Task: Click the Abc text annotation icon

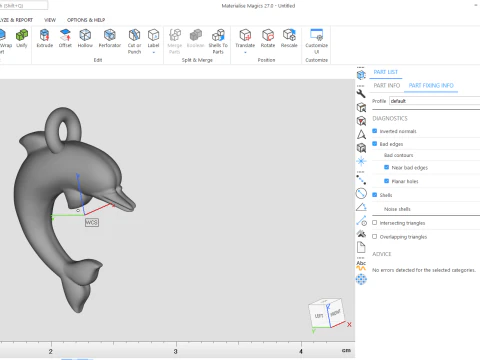Action: [361, 265]
